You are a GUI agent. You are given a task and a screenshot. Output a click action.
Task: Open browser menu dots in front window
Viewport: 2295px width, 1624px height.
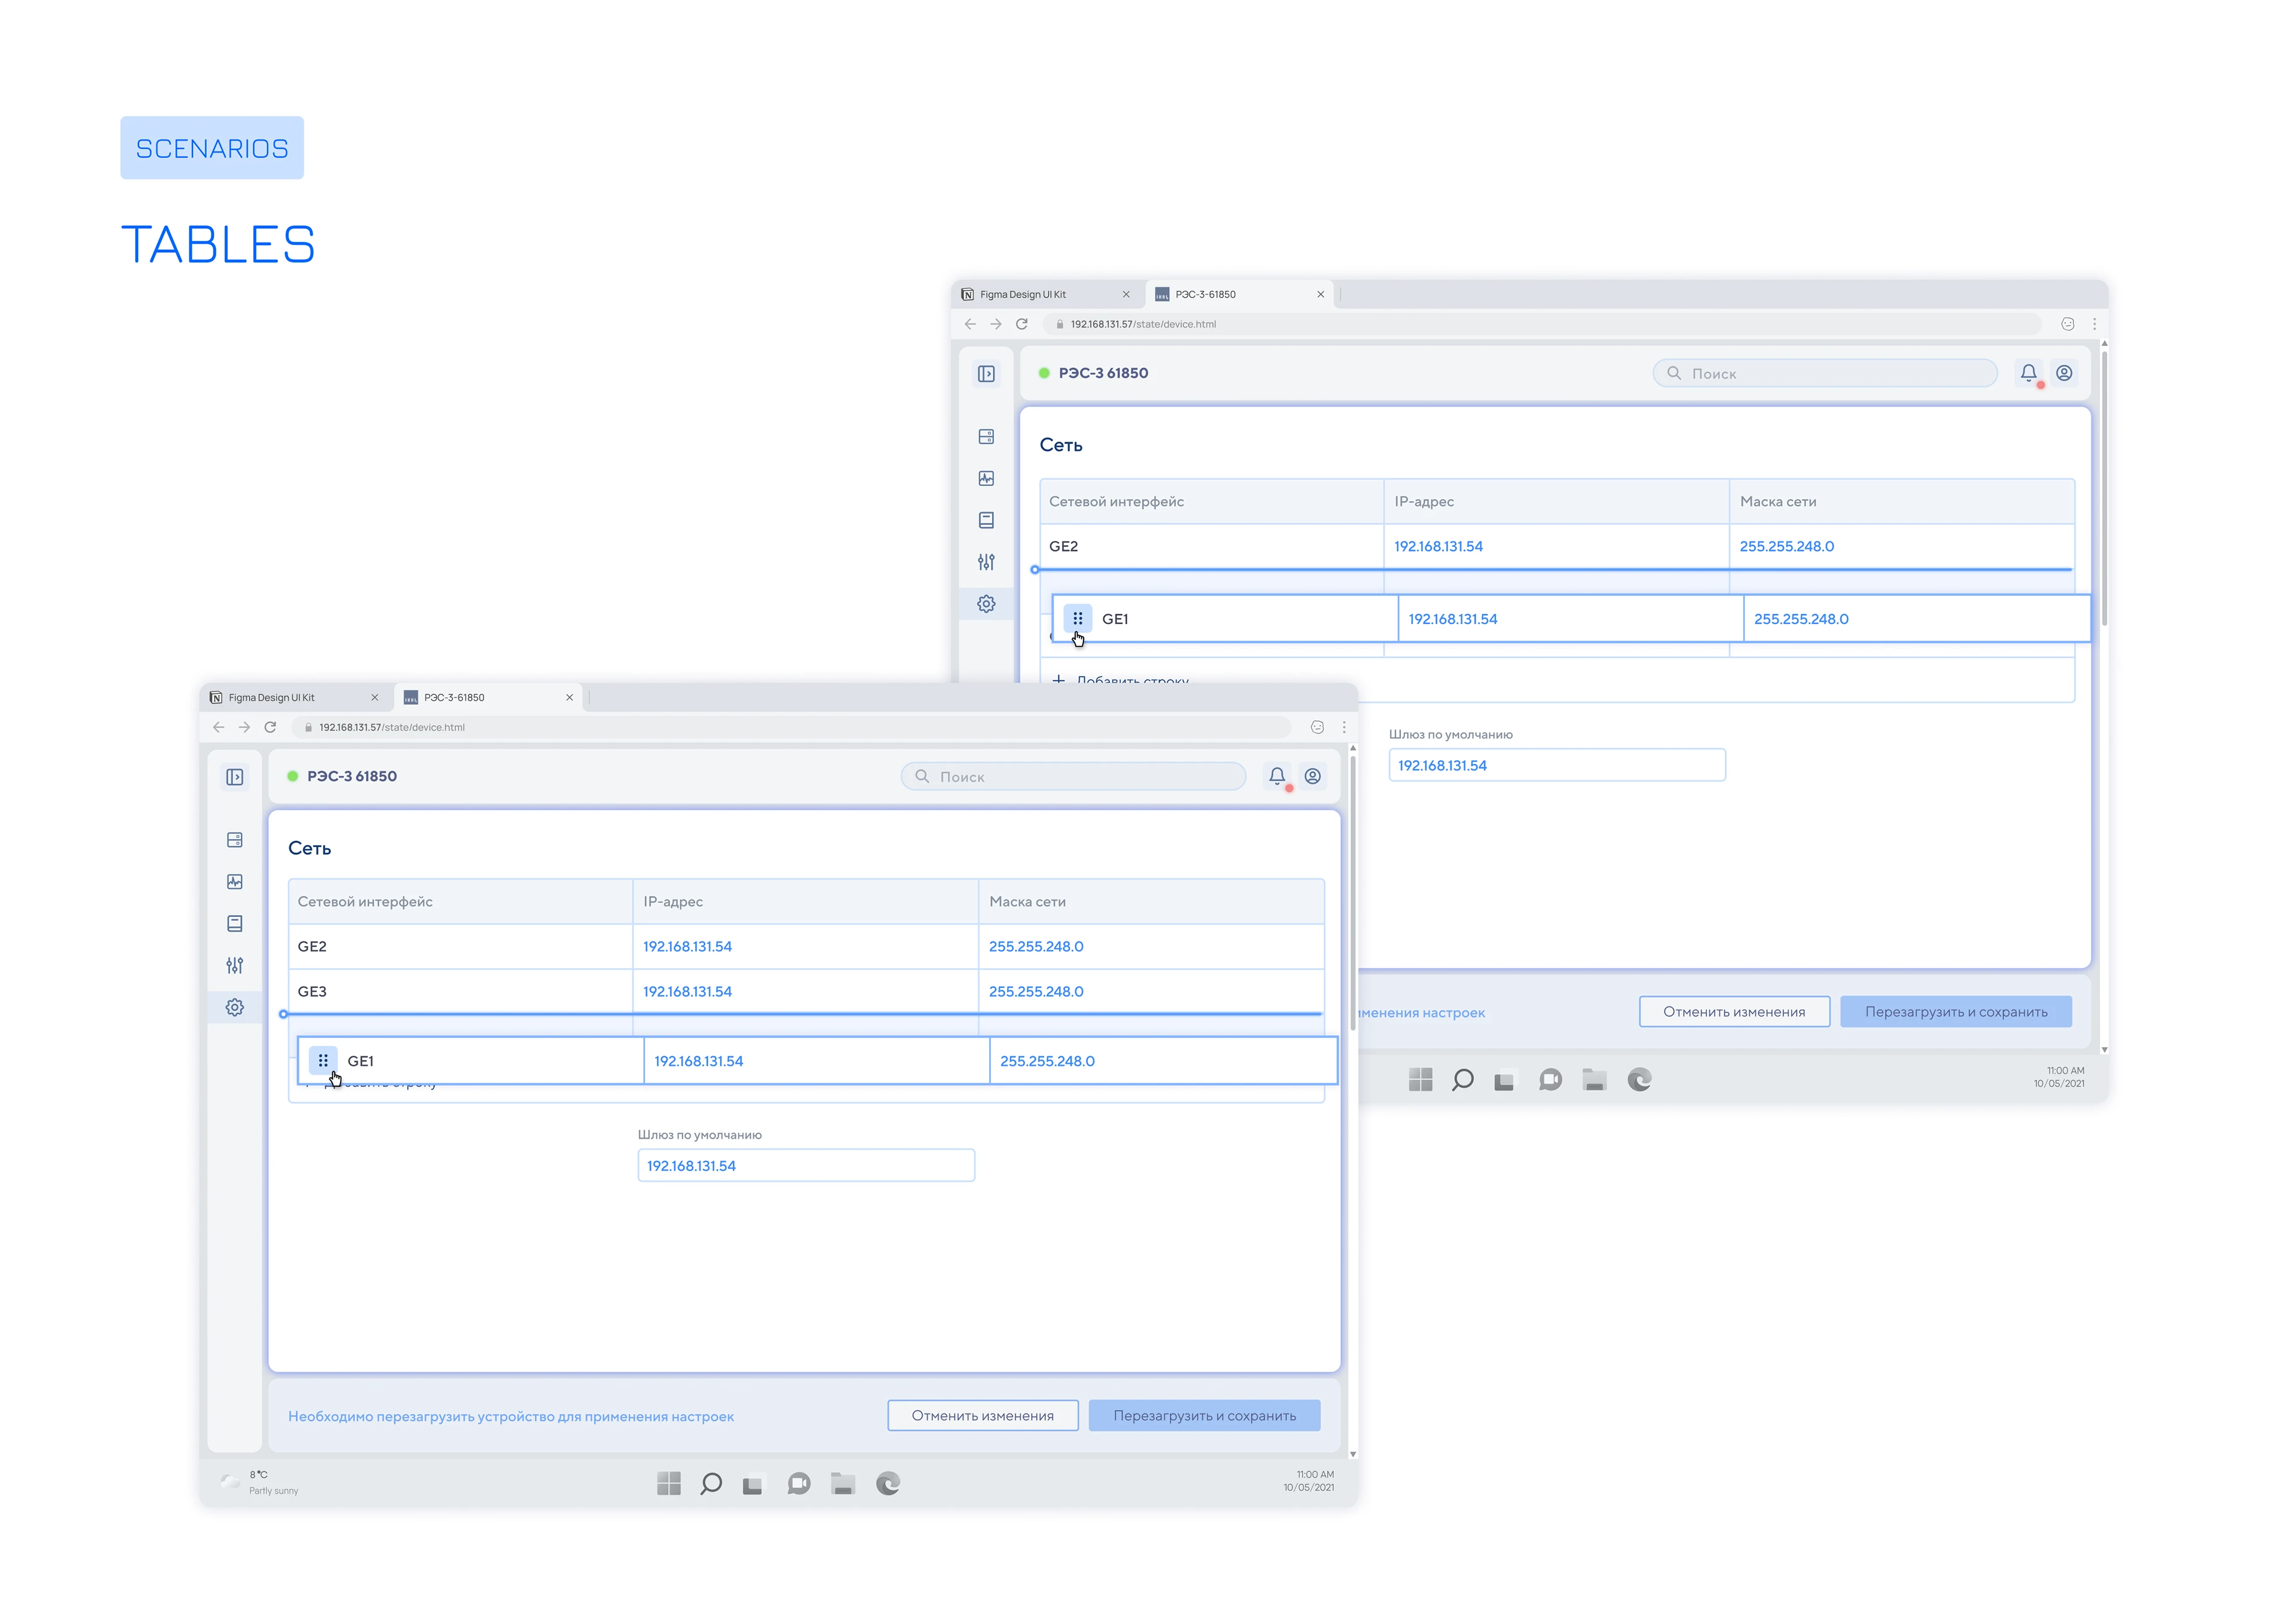coord(1344,727)
